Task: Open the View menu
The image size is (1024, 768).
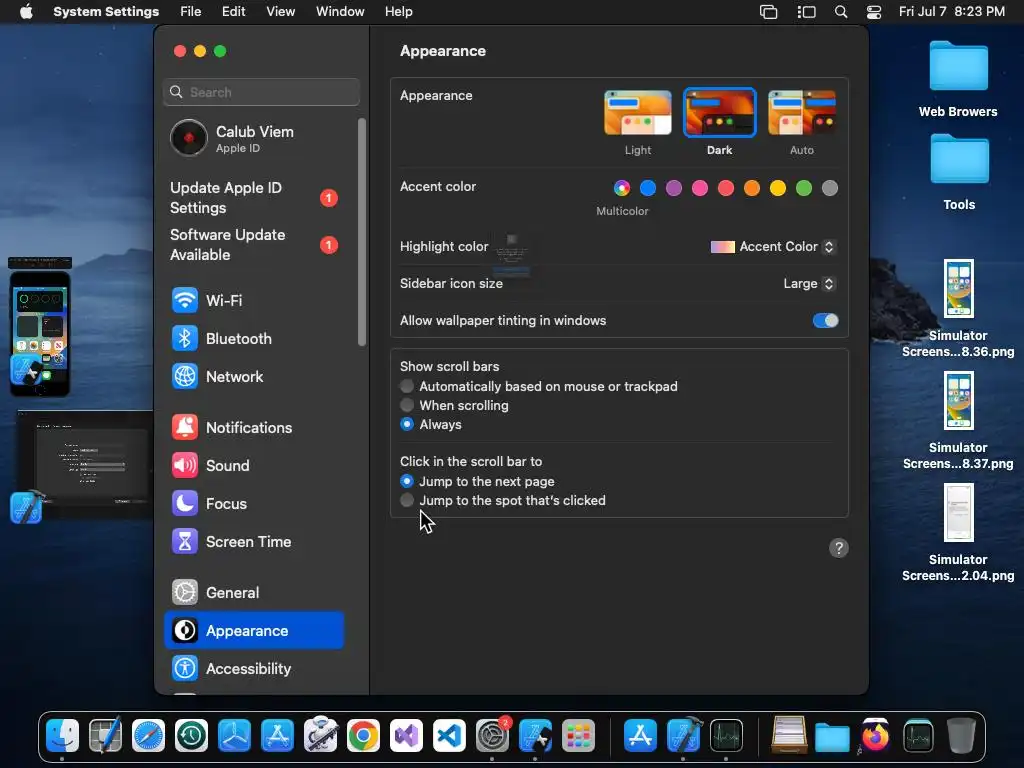Action: point(280,12)
